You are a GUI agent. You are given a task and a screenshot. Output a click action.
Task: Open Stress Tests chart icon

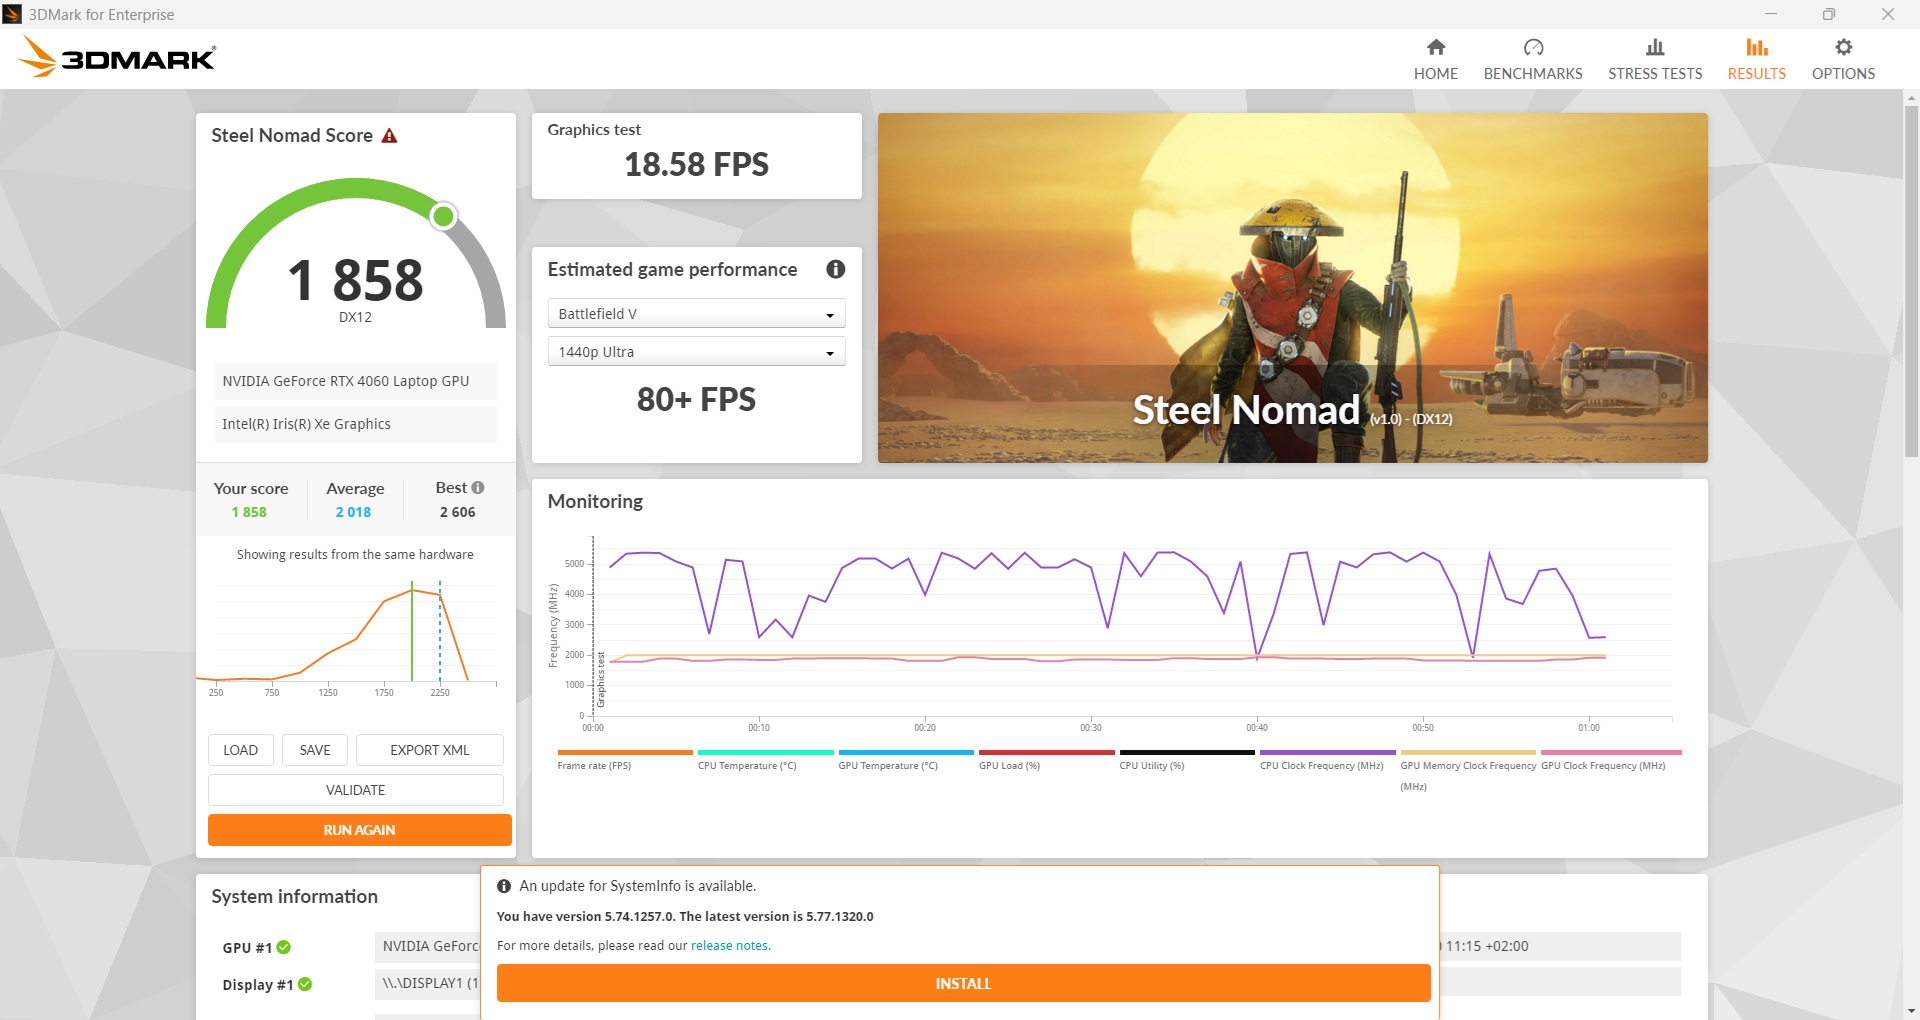click(x=1654, y=48)
